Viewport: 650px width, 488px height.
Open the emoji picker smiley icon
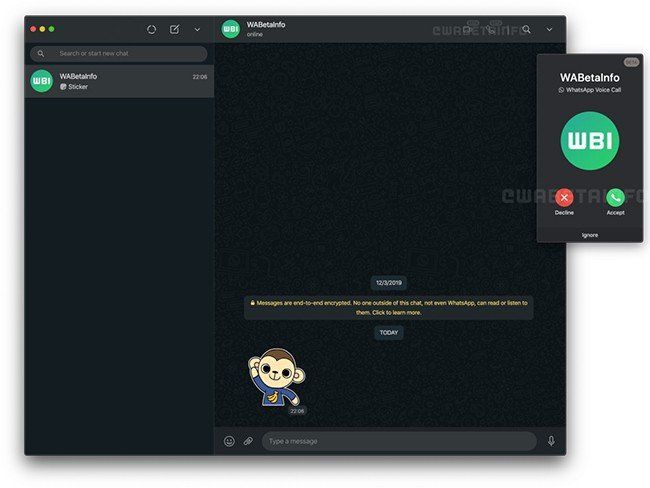coord(229,441)
